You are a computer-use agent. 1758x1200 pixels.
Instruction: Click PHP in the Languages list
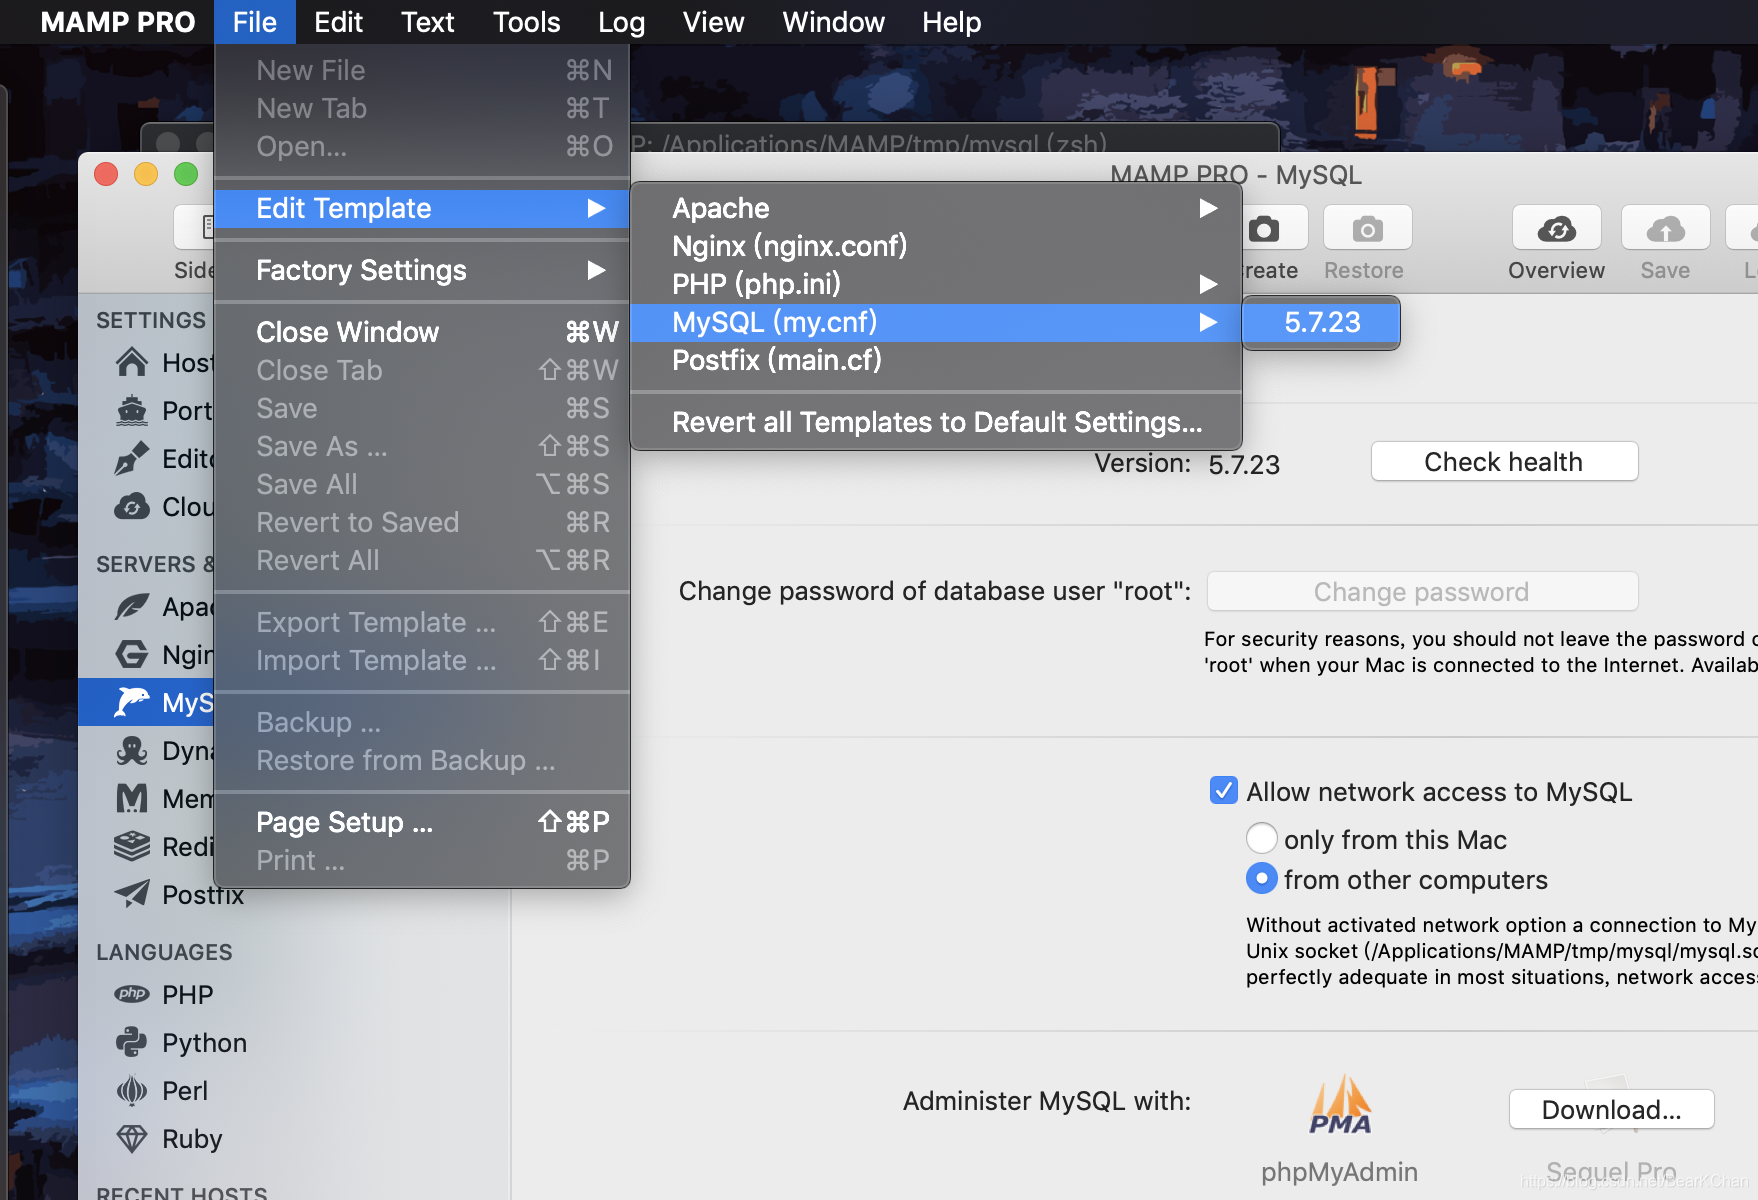pyautogui.click(x=188, y=994)
